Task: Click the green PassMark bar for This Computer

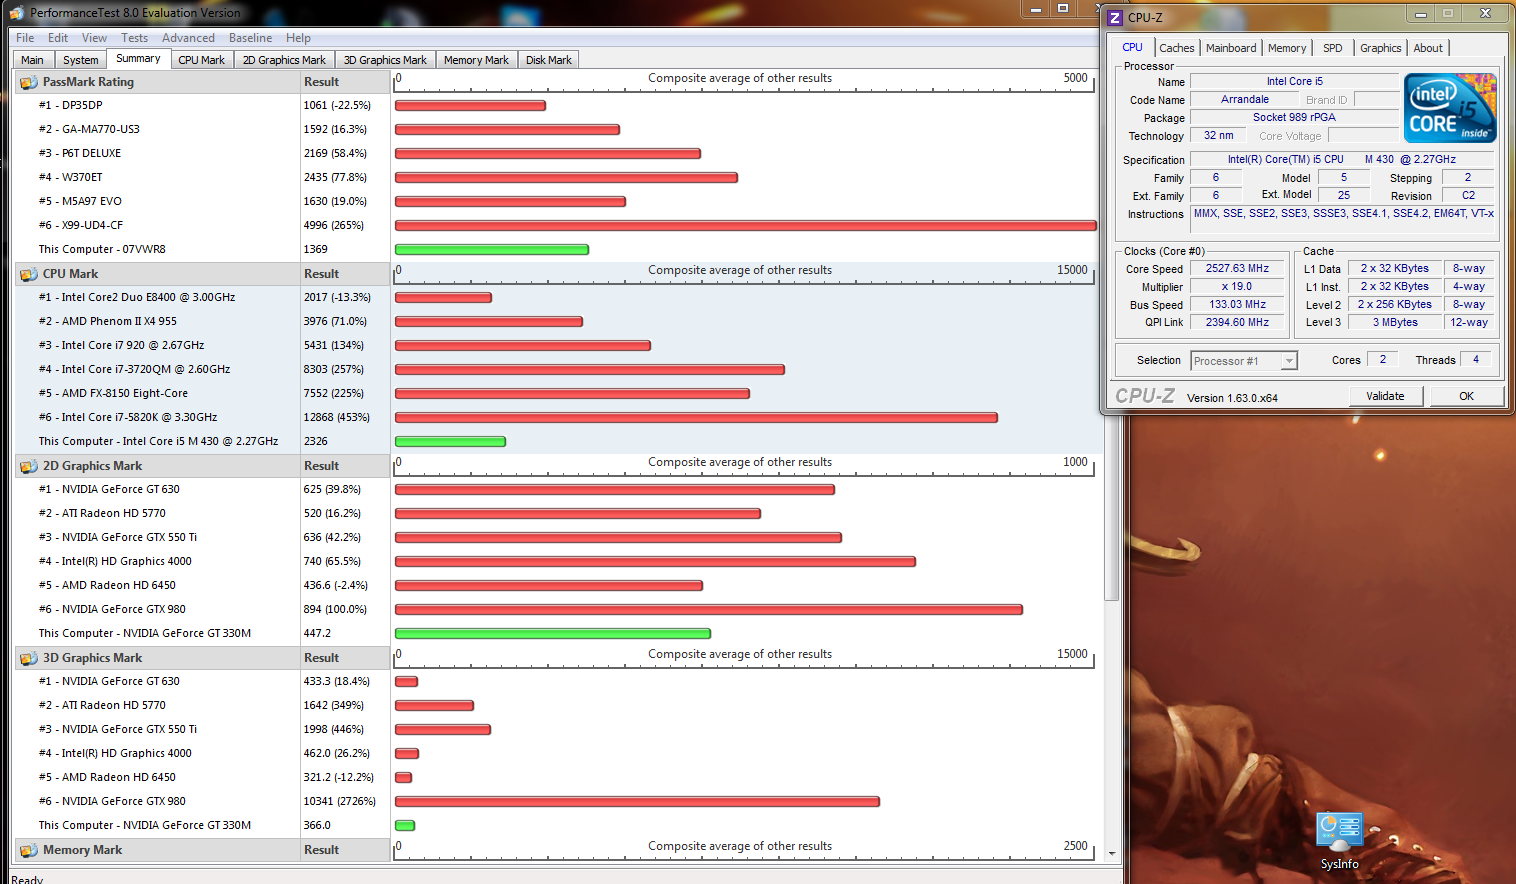Action: [x=492, y=249]
